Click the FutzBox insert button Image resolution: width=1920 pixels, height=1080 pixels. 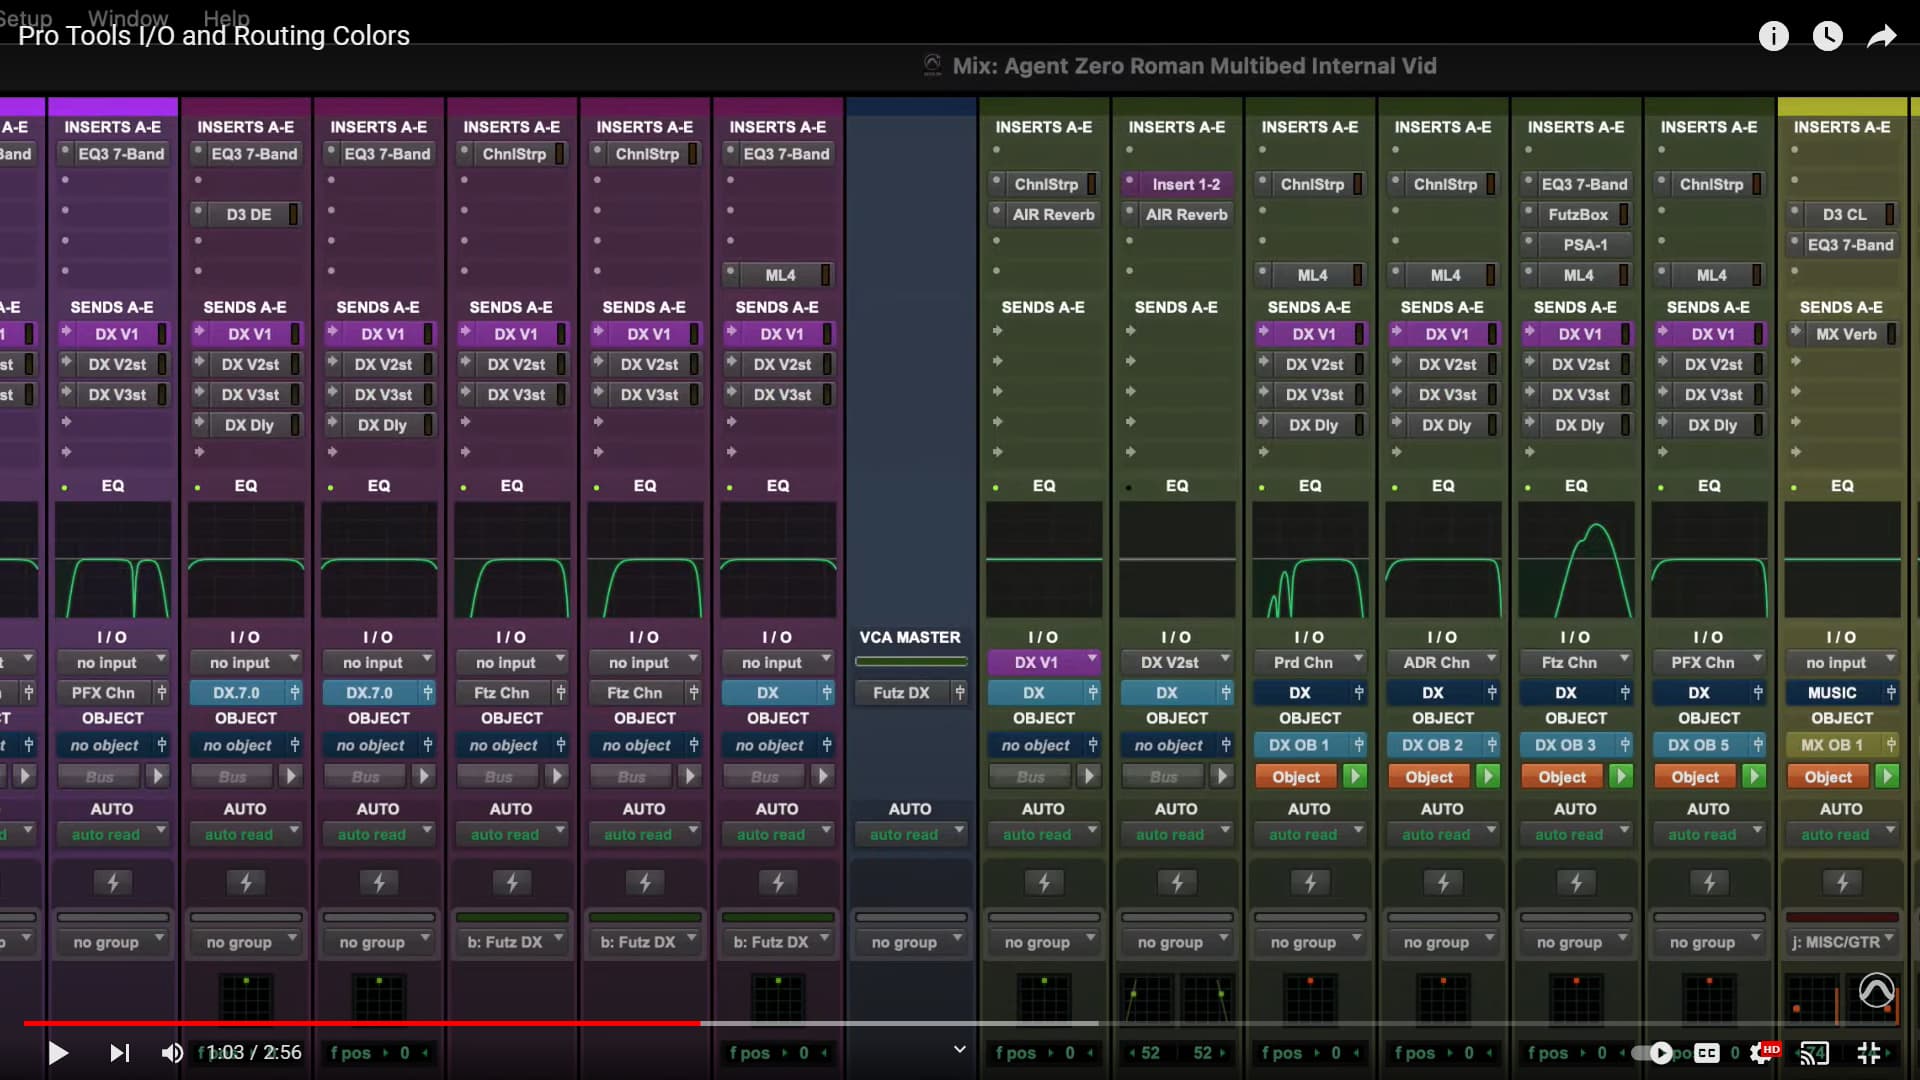(1577, 214)
